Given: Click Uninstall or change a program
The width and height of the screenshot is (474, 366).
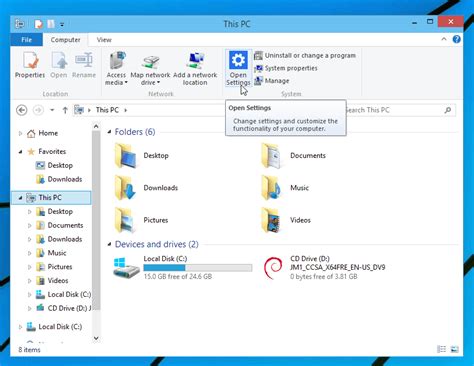Looking at the screenshot, I should (305, 55).
